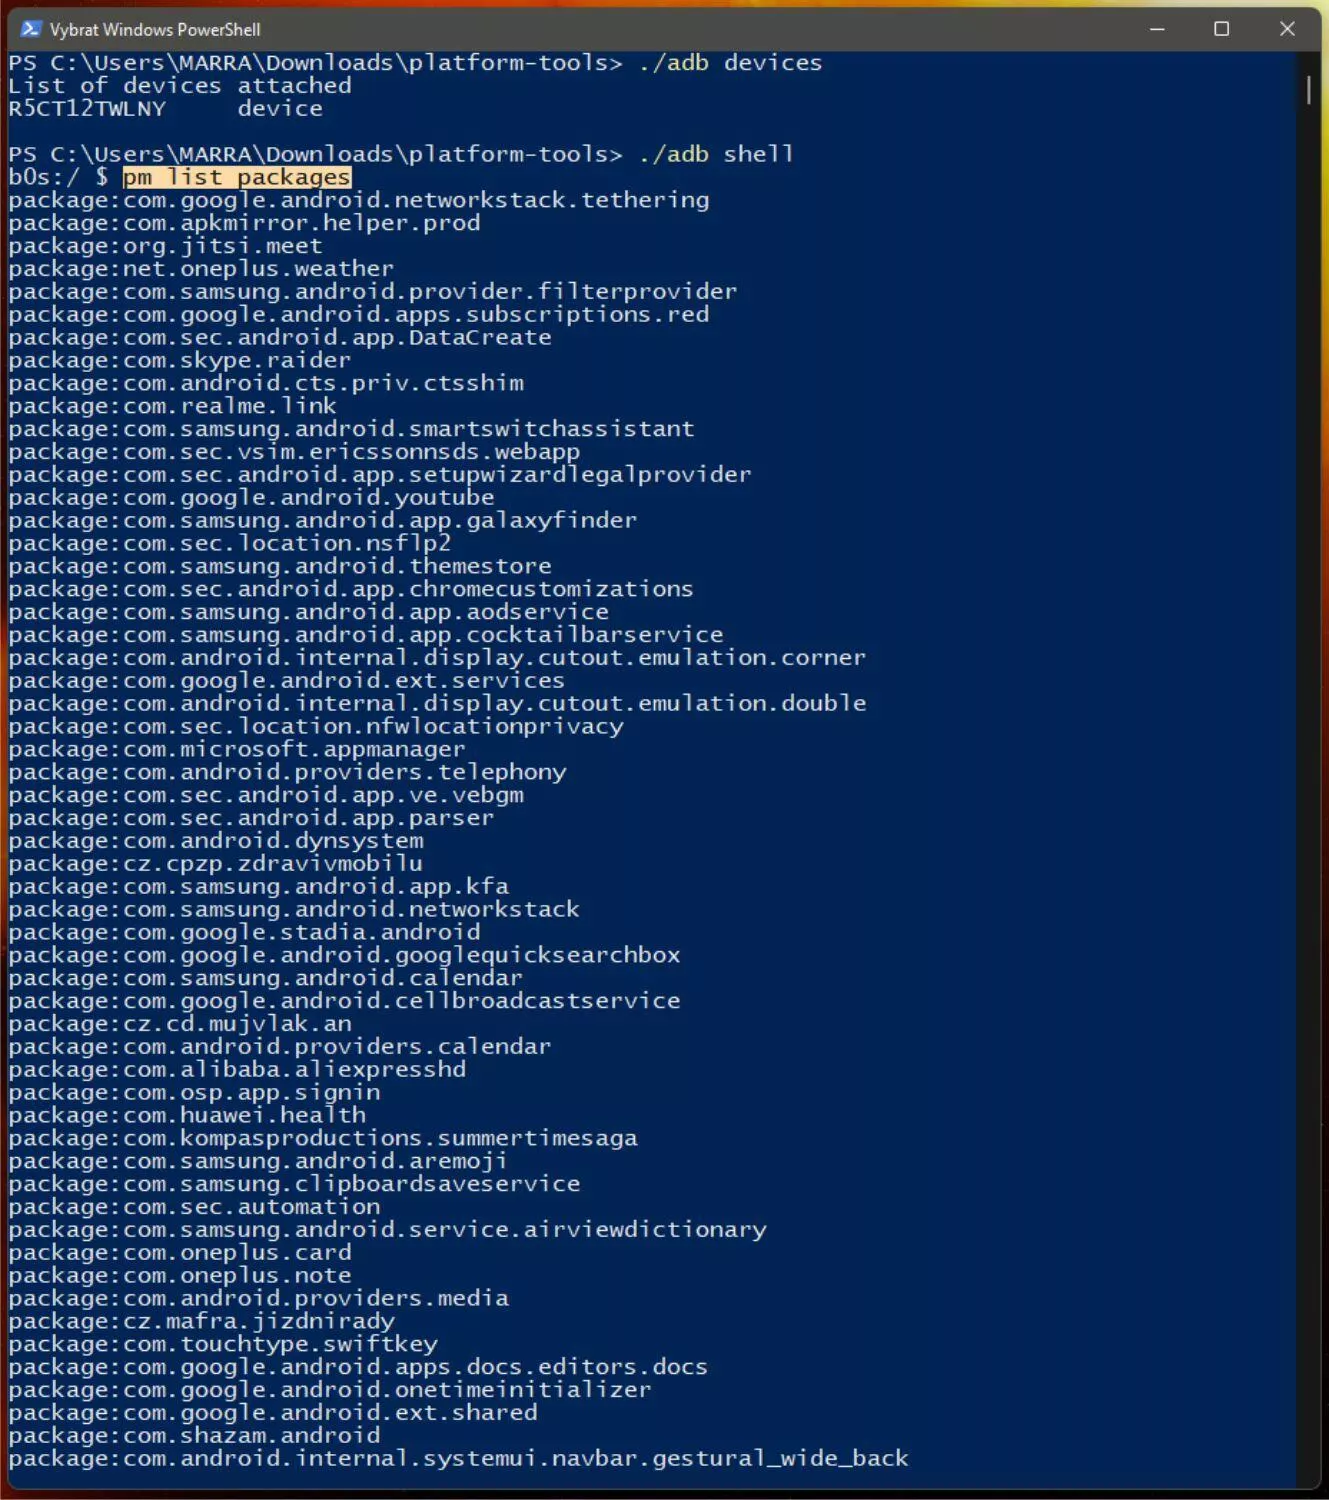The image size is (1329, 1500).
Task: Click package com.google.android.cellbroadcastservice
Action: pyautogui.click(x=344, y=1001)
